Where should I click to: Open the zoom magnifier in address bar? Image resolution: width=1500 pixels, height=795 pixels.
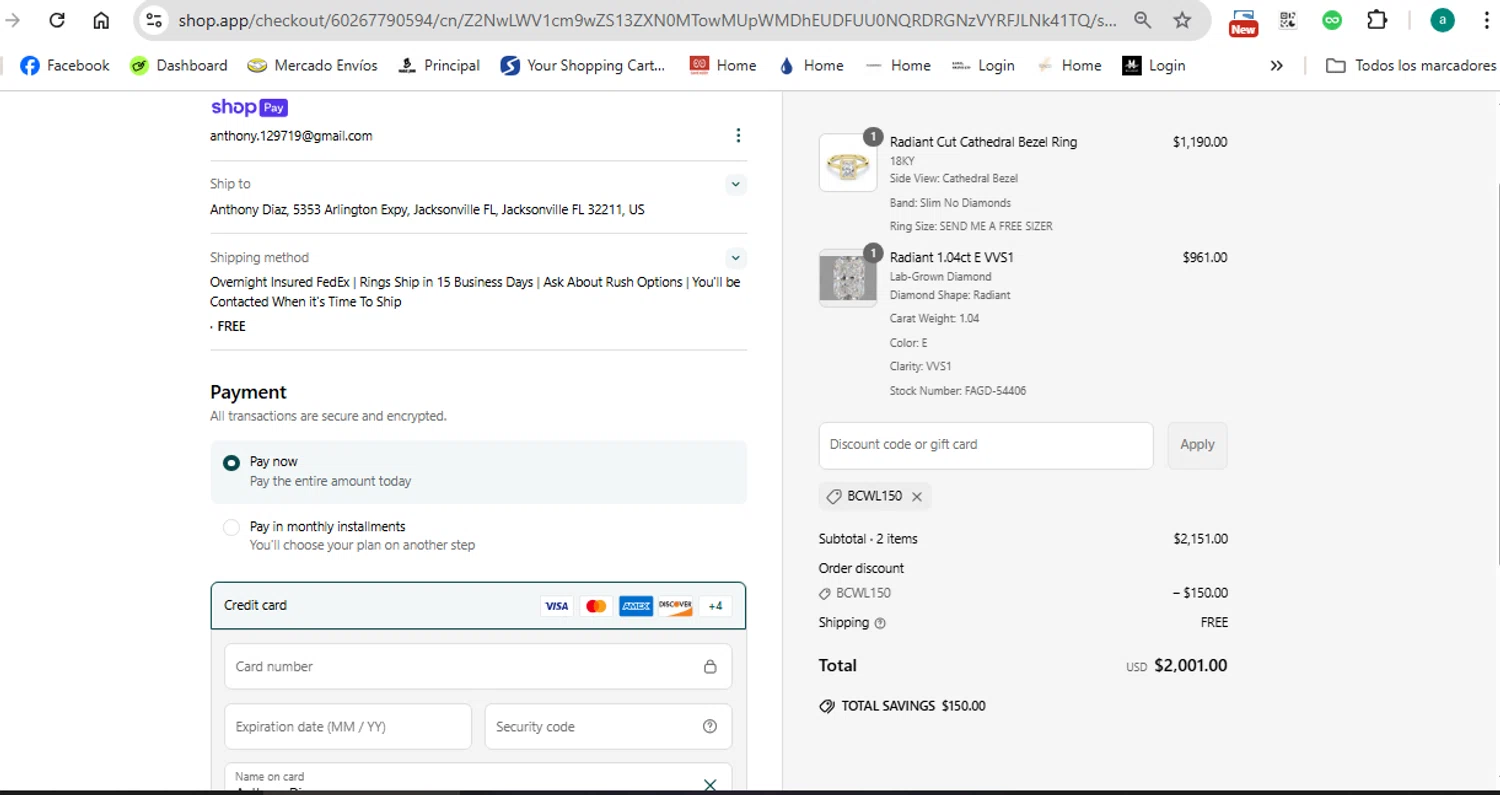point(1142,20)
